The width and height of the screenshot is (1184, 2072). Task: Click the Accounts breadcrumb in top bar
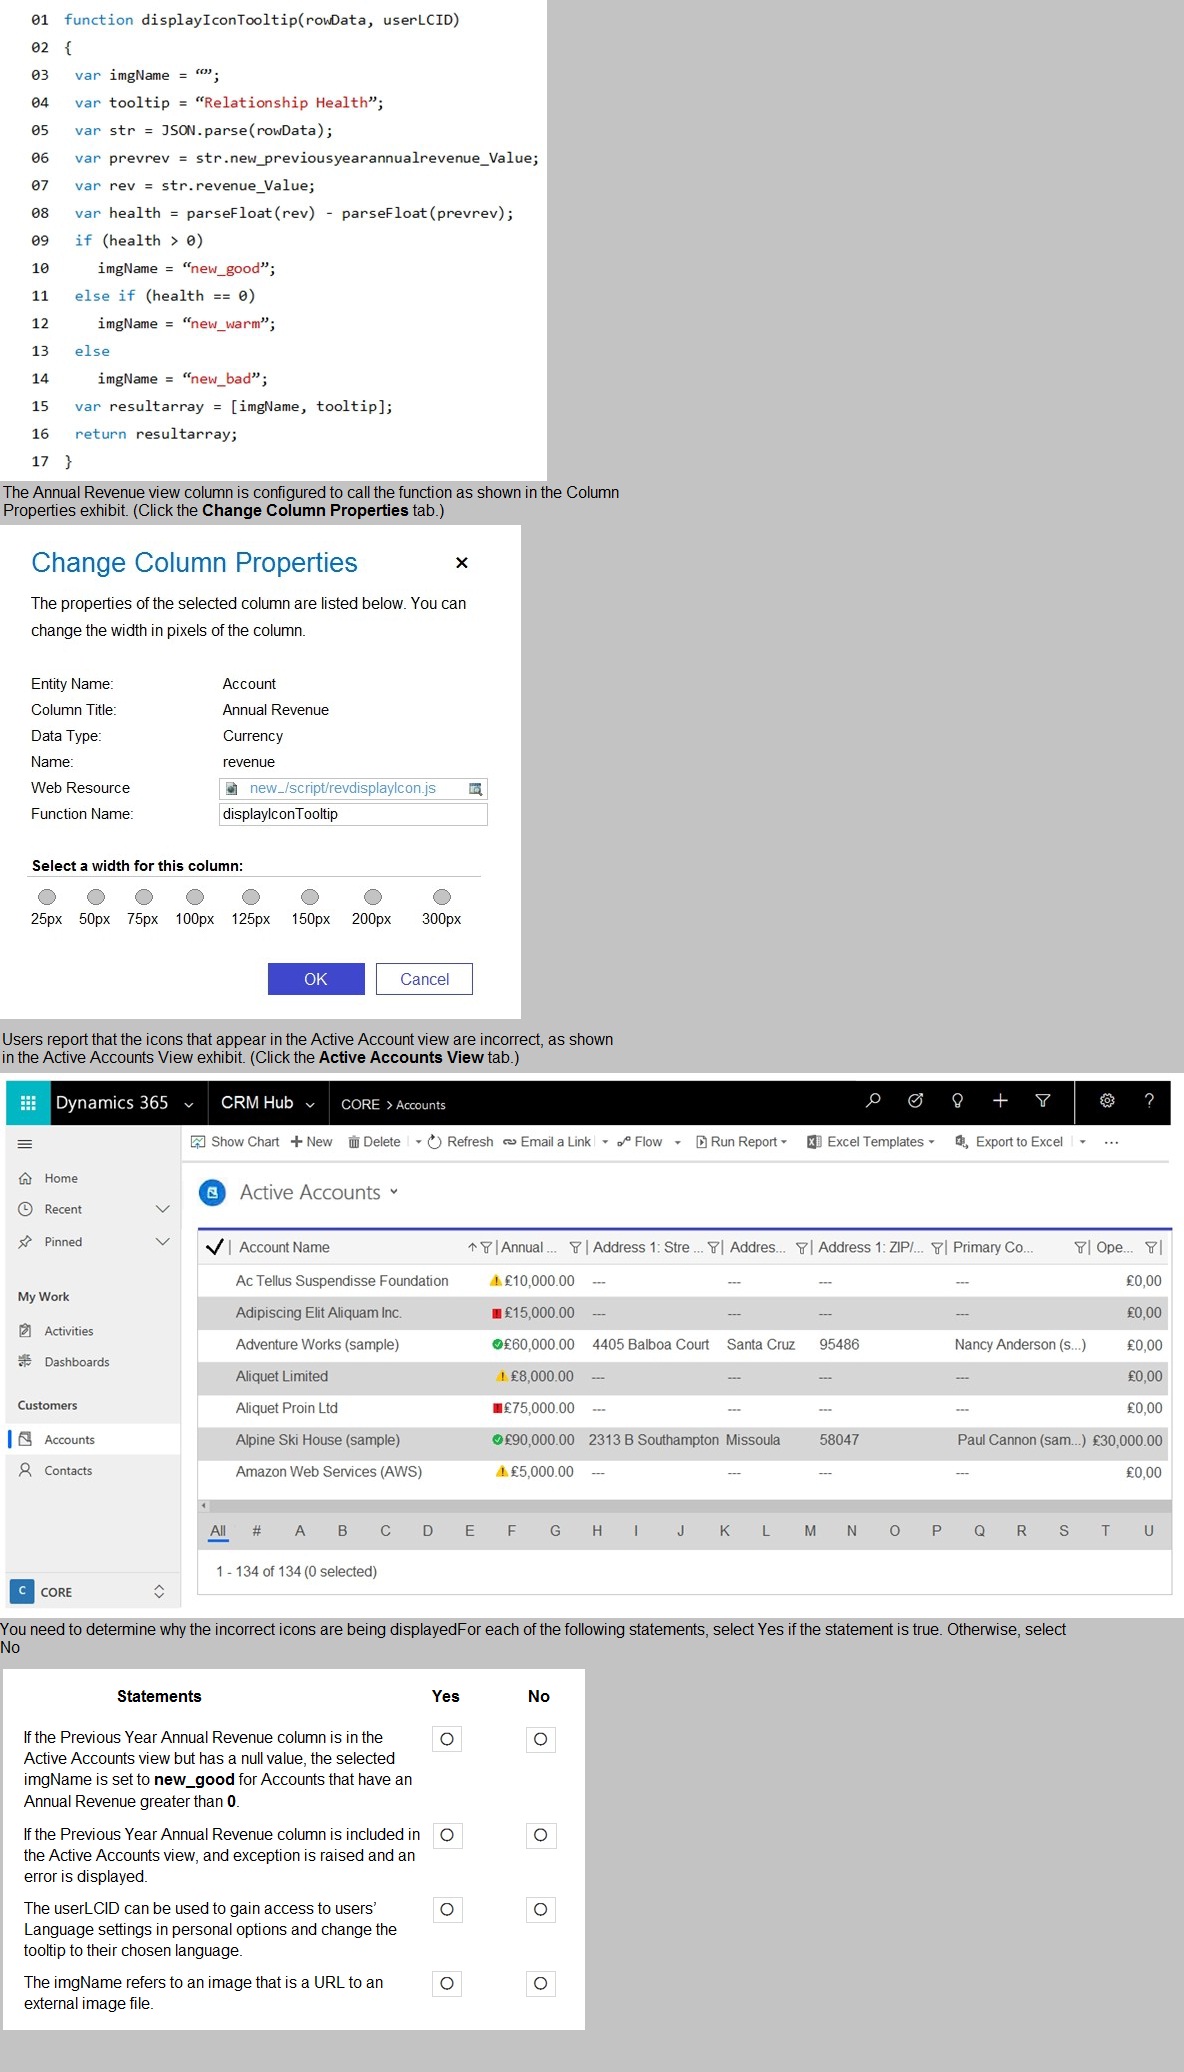(x=421, y=1105)
